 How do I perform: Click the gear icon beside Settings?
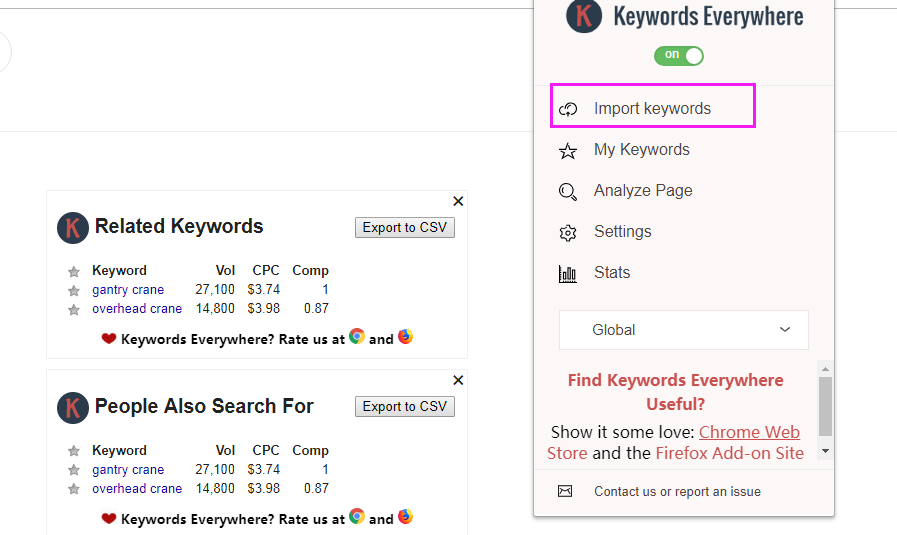pos(567,233)
